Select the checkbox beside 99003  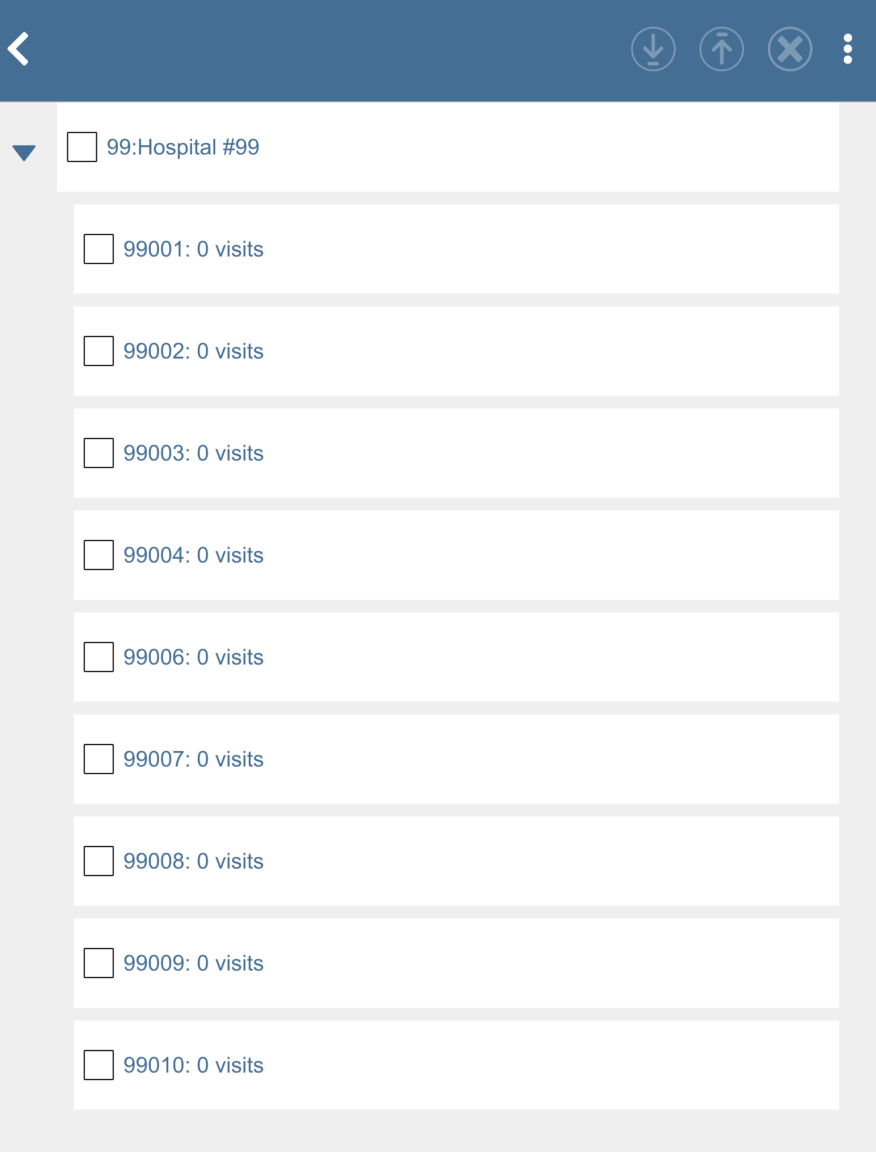point(98,453)
